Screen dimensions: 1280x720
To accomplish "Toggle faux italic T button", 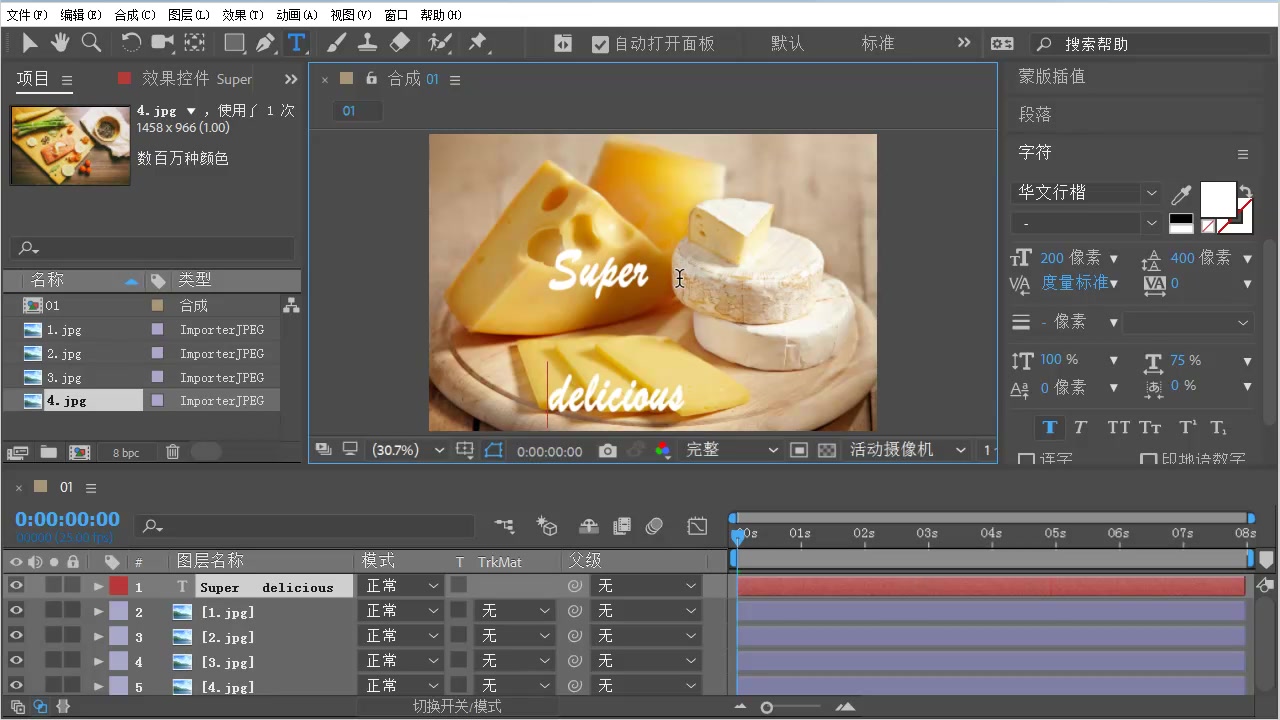I will 1080,428.
